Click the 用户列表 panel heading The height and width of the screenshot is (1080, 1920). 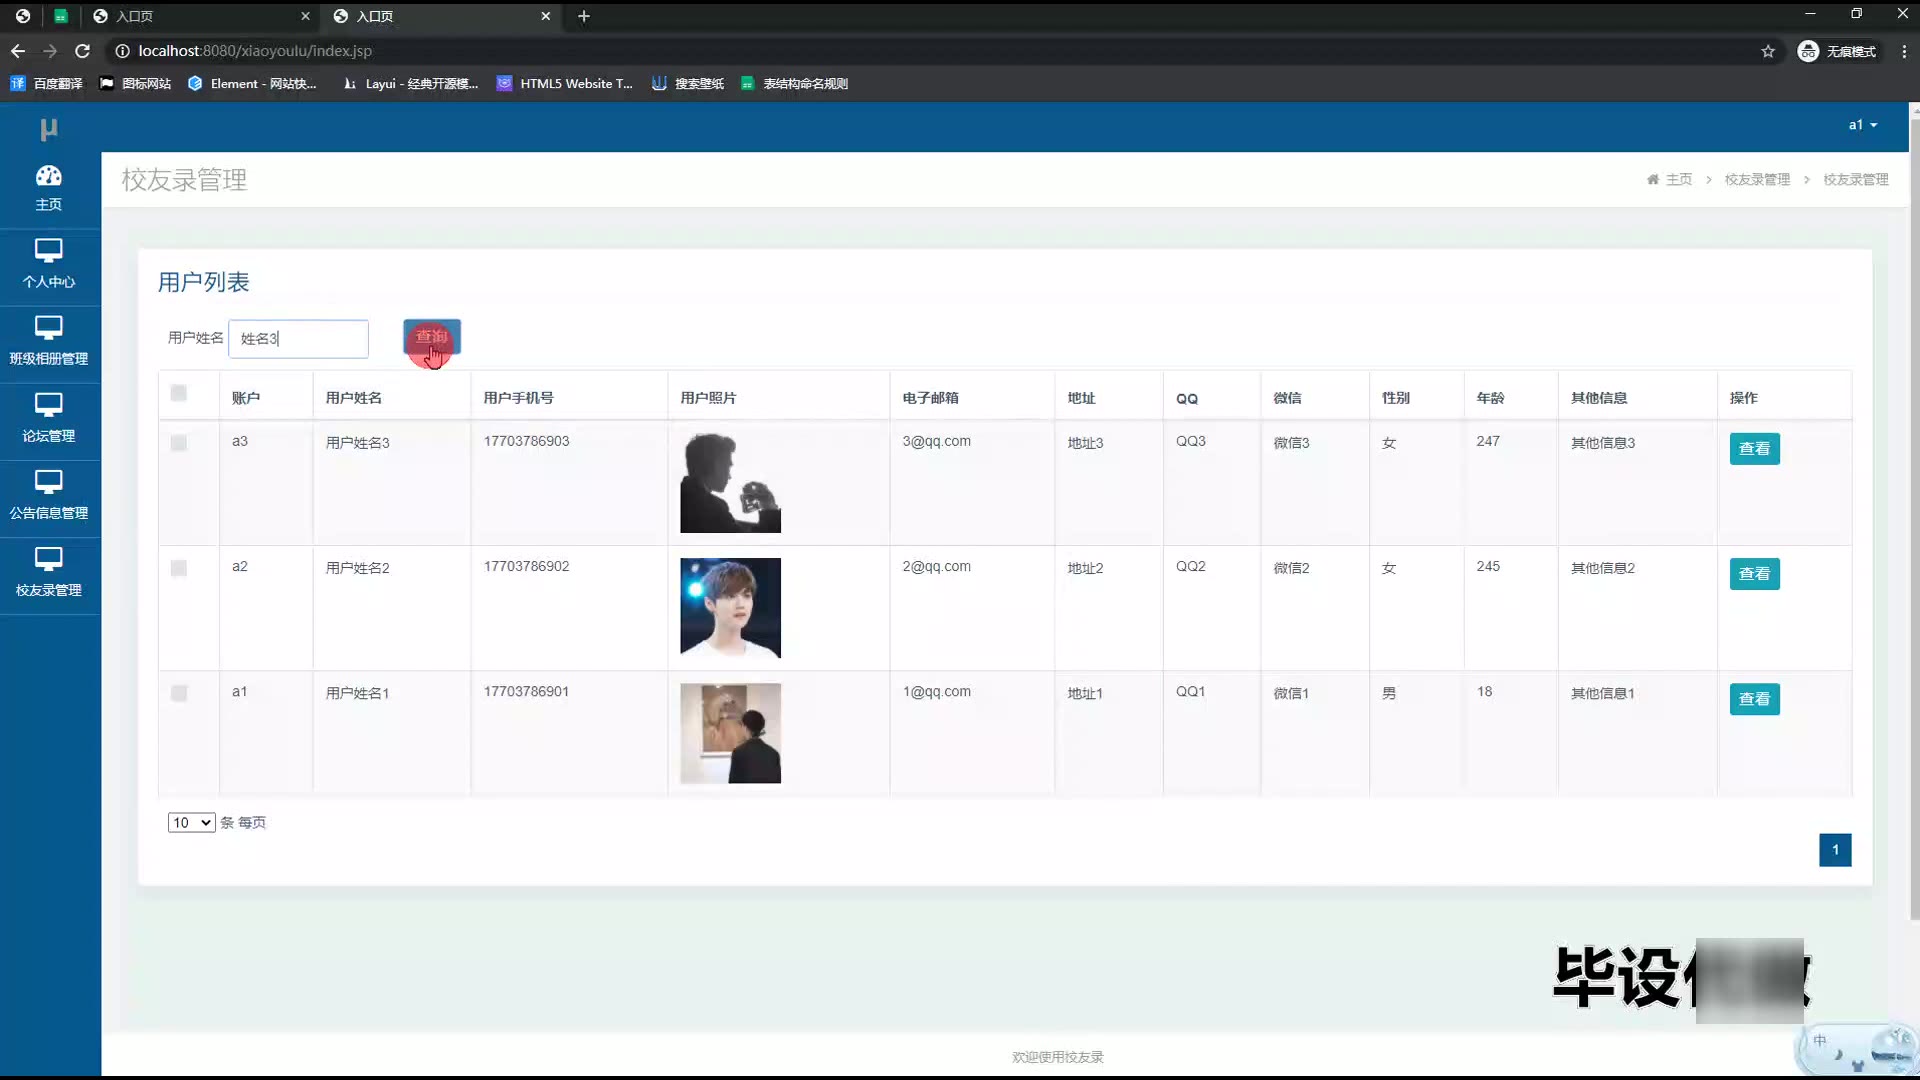203,282
